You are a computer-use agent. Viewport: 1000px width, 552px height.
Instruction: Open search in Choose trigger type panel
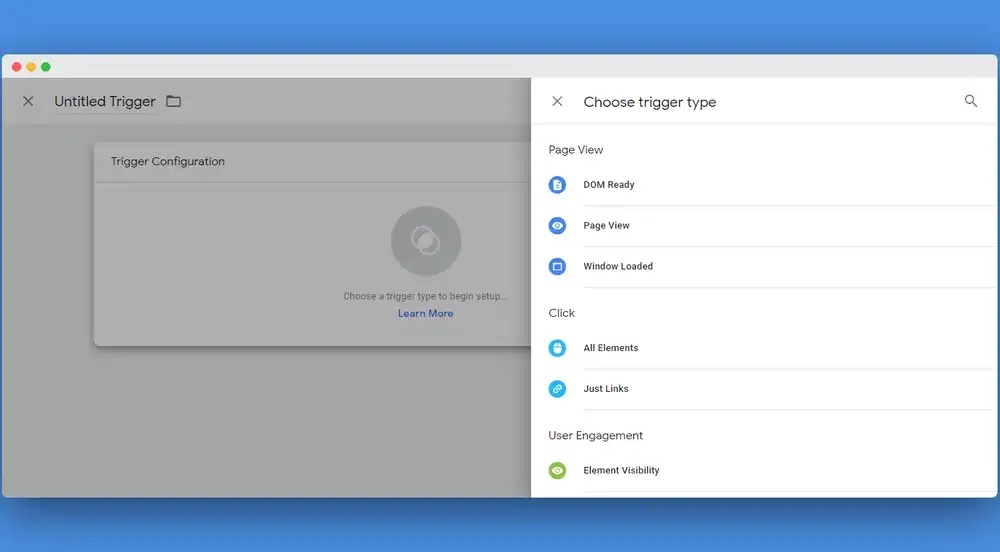tap(970, 101)
